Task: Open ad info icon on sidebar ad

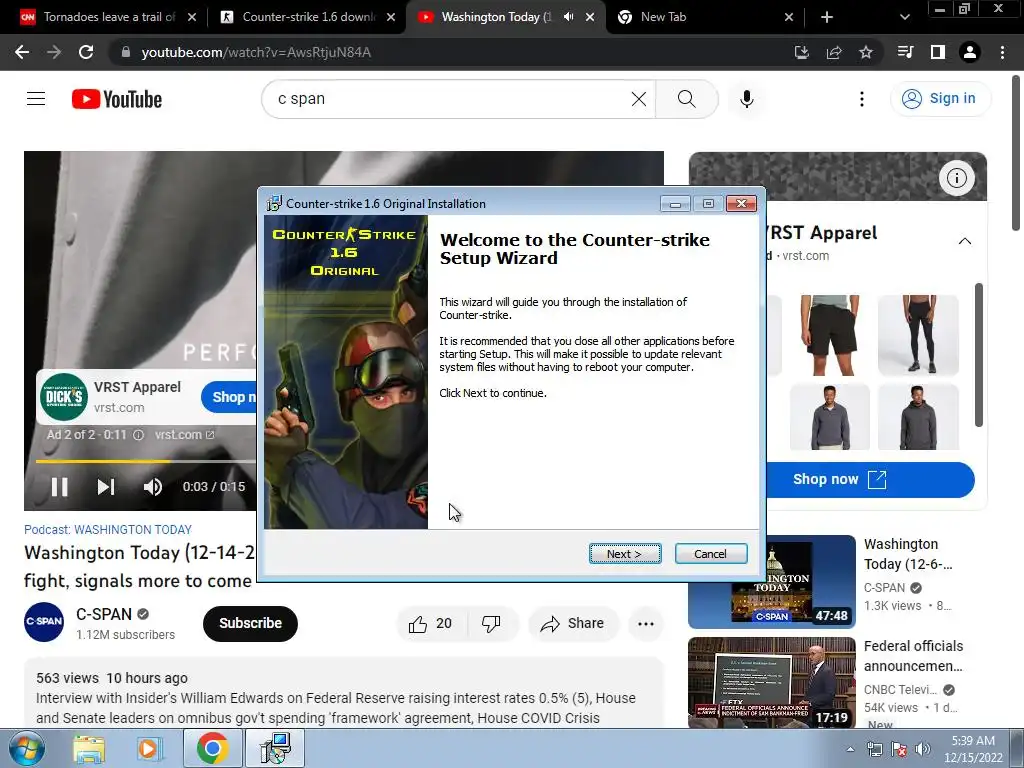Action: (957, 178)
